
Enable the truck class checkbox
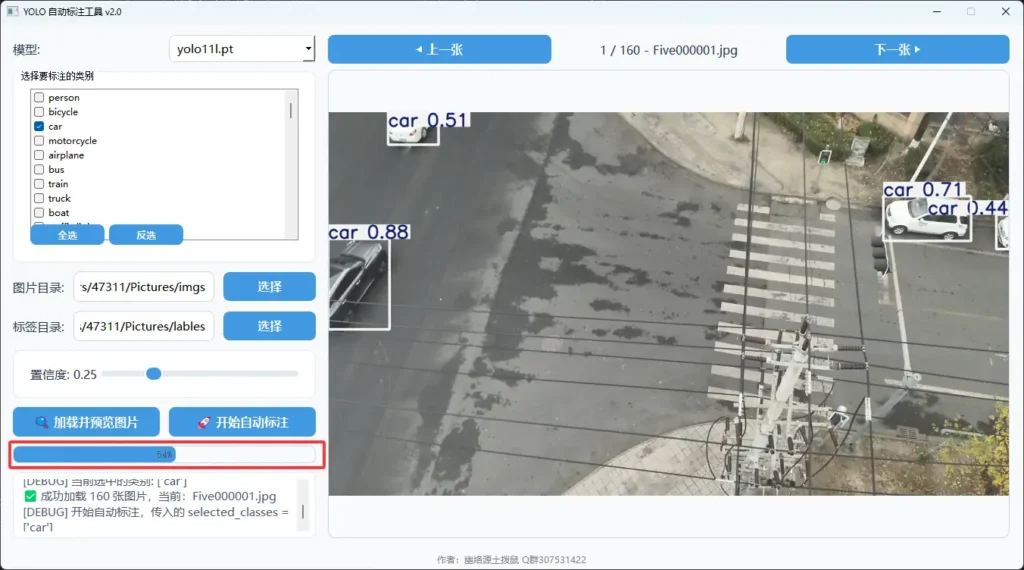tap(39, 199)
